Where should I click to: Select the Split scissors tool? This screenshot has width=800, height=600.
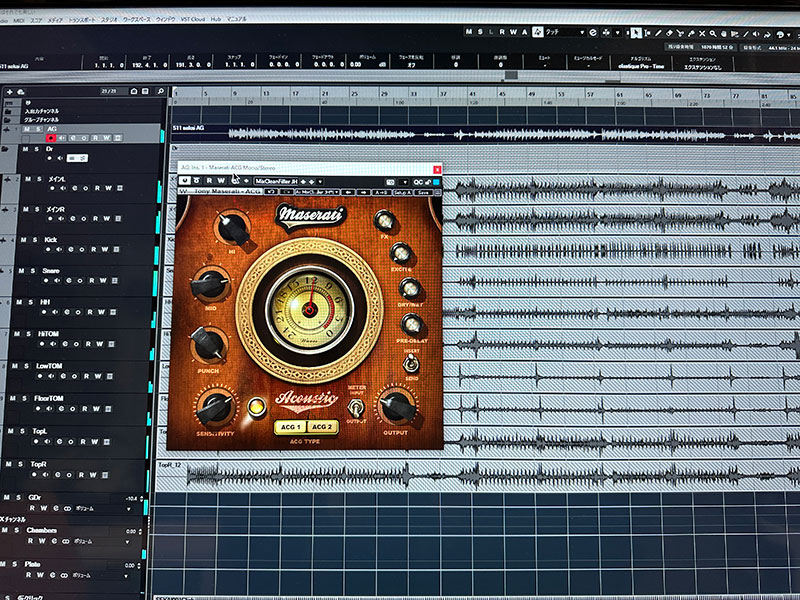coord(680,34)
